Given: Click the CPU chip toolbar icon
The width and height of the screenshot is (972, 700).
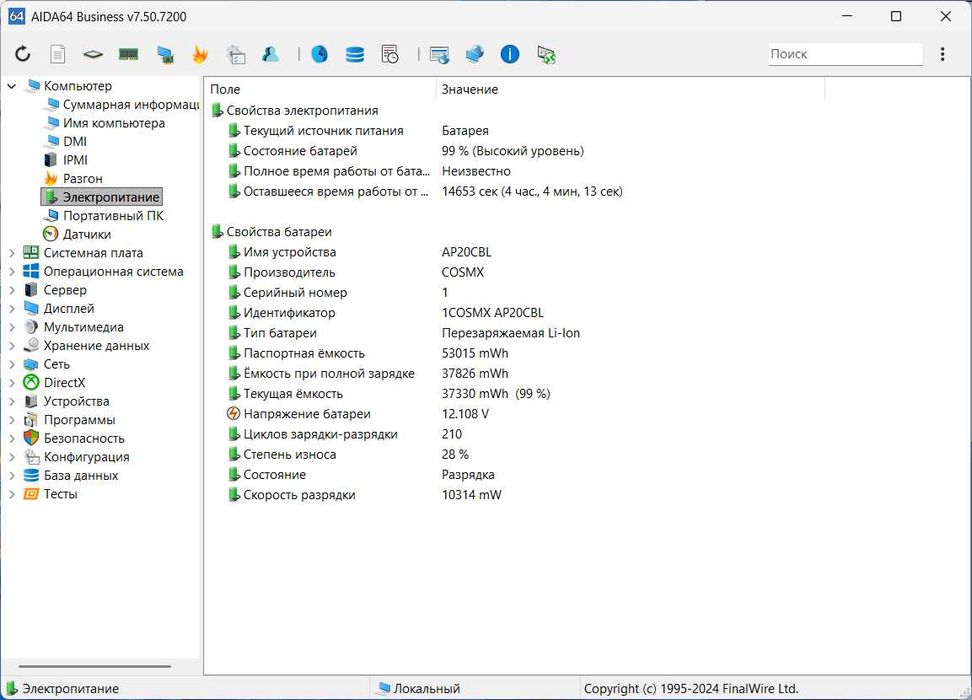Looking at the screenshot, I should pos(93,54).
